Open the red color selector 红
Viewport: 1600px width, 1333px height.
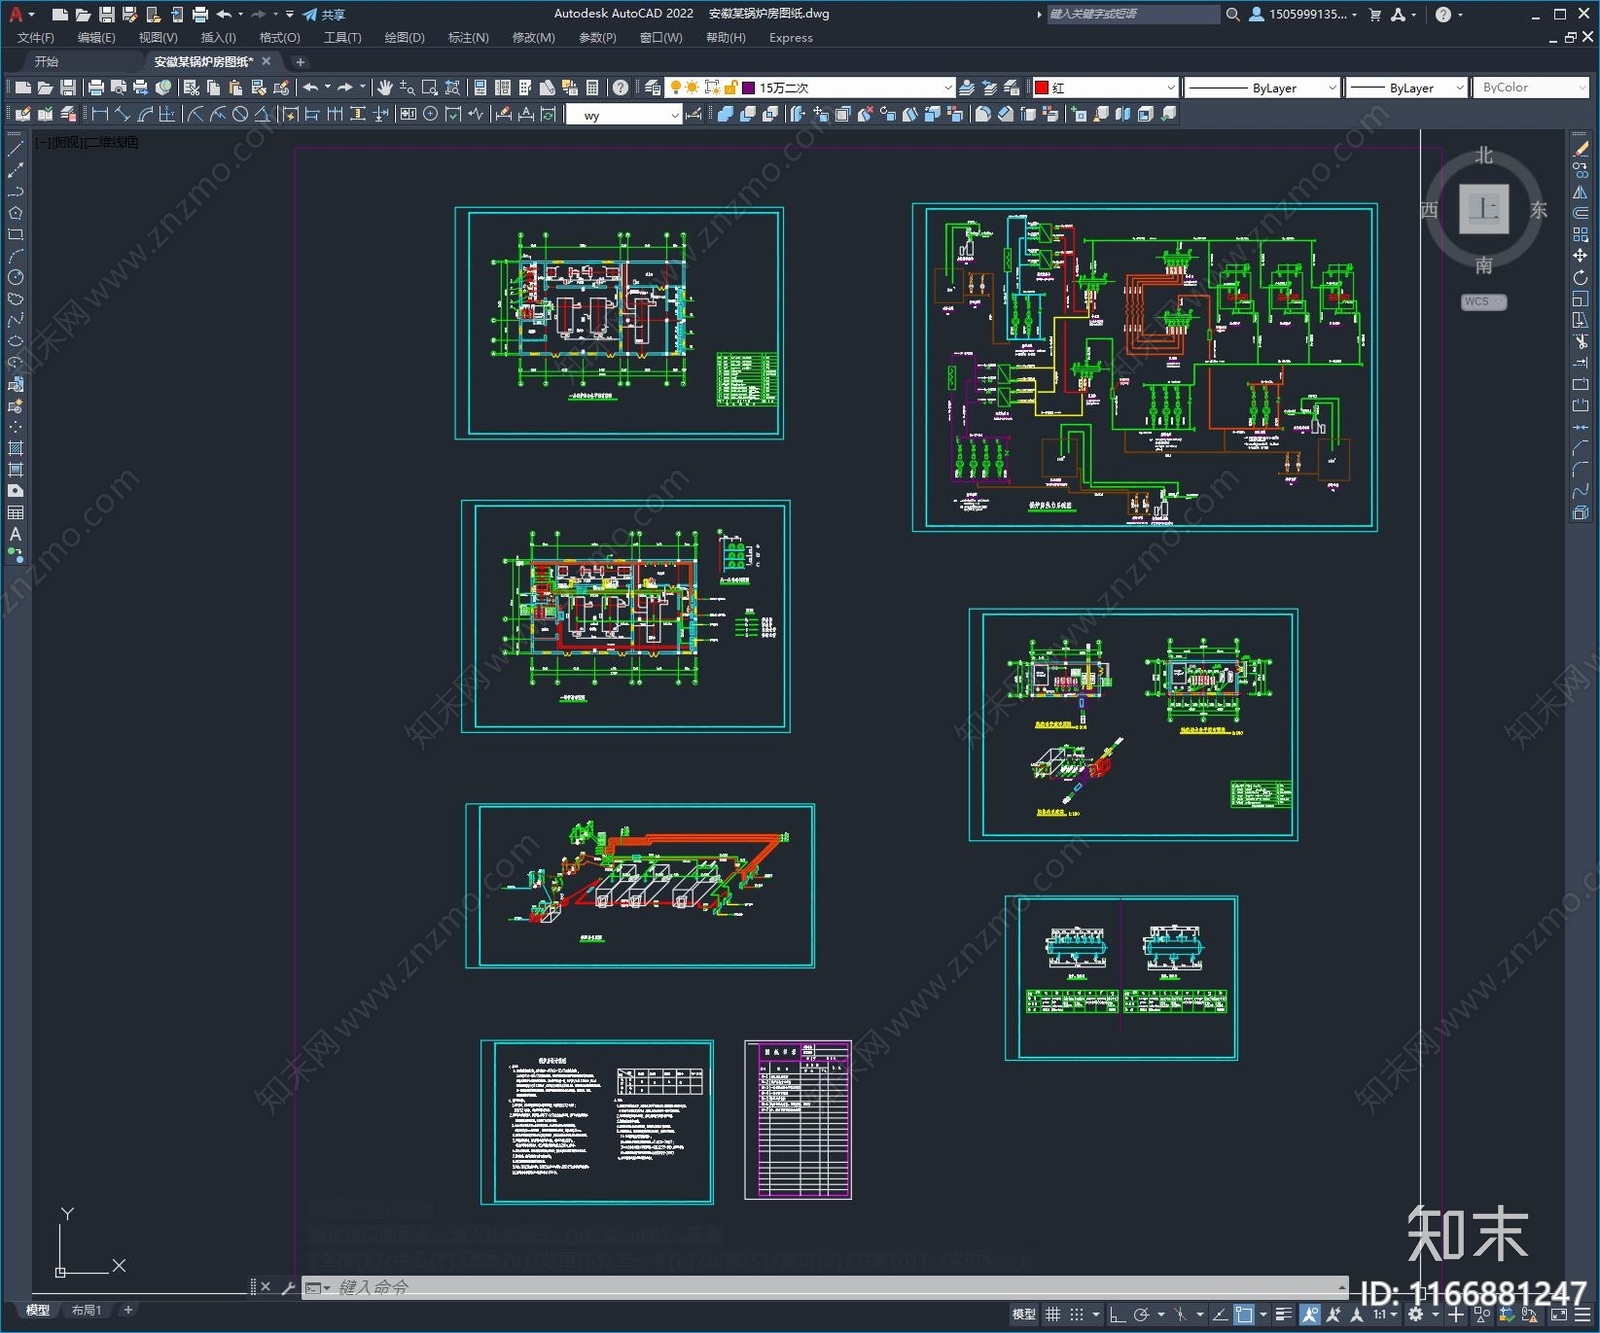click(x=1106, y=88)
